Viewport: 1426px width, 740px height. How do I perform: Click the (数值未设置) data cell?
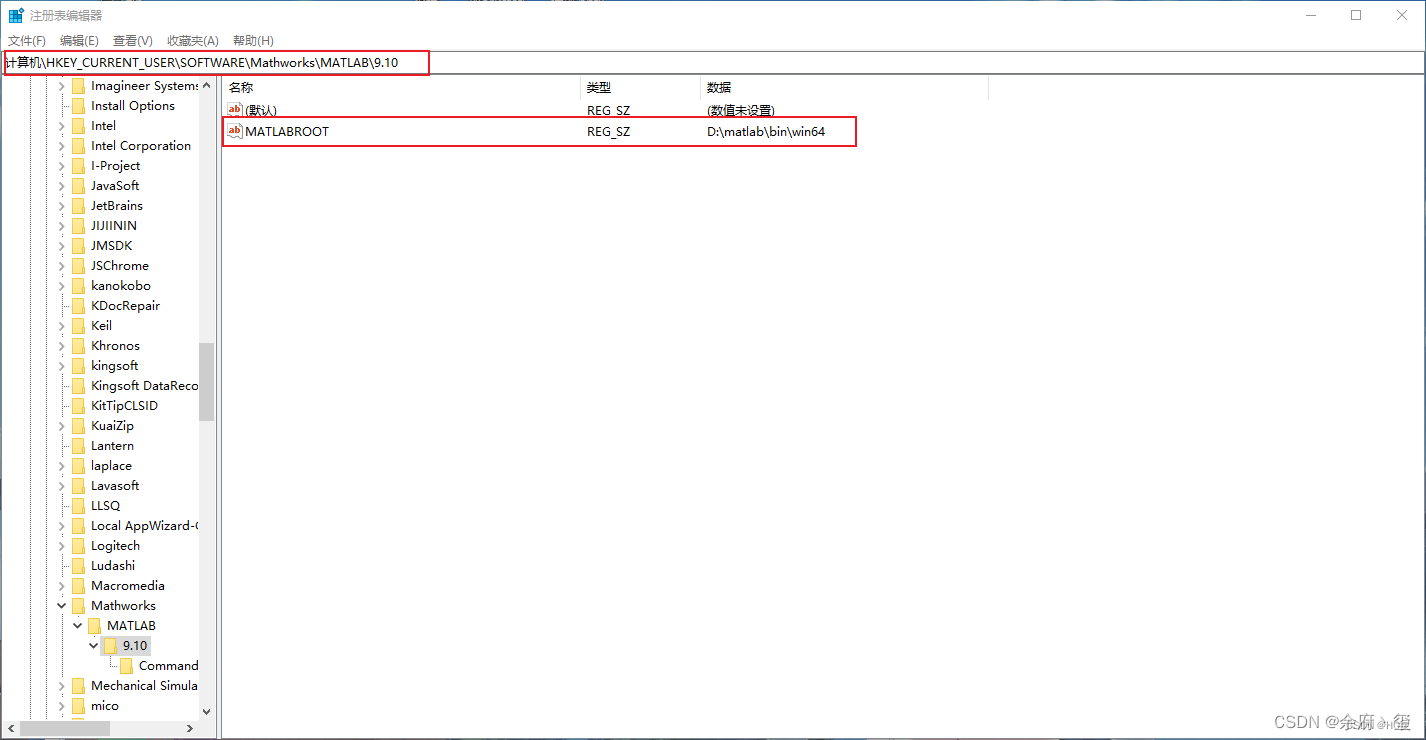(x=741, y=111)
